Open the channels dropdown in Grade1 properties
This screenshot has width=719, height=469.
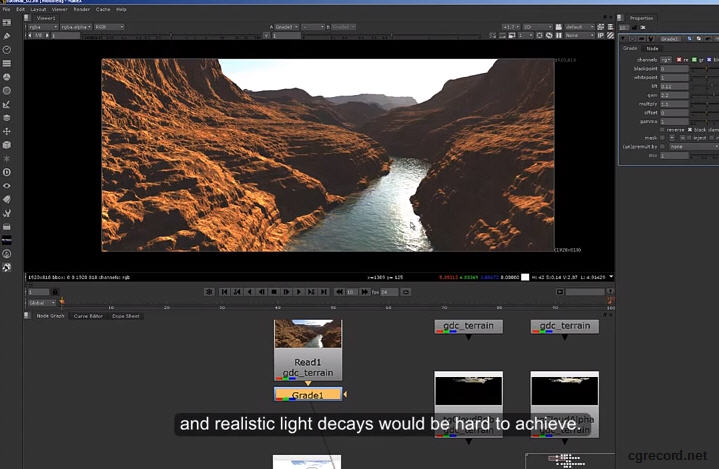click(x=666, y=60)
